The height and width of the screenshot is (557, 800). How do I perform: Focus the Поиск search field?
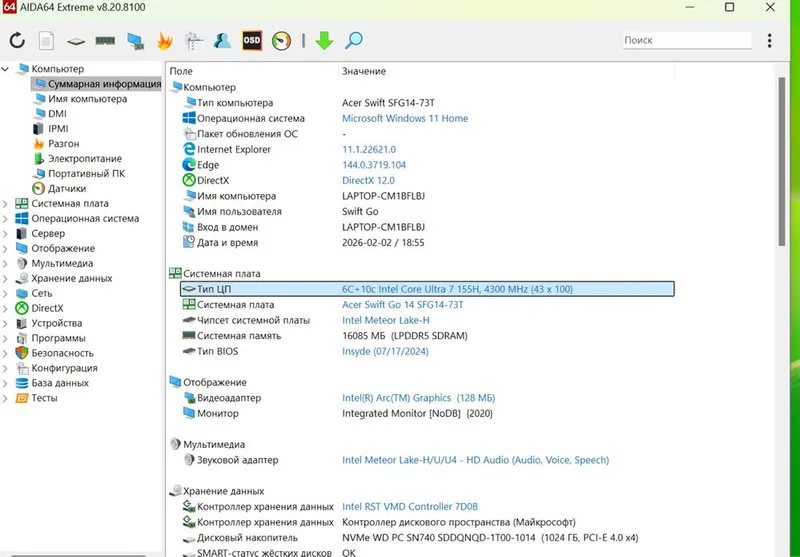coord(687,40)
